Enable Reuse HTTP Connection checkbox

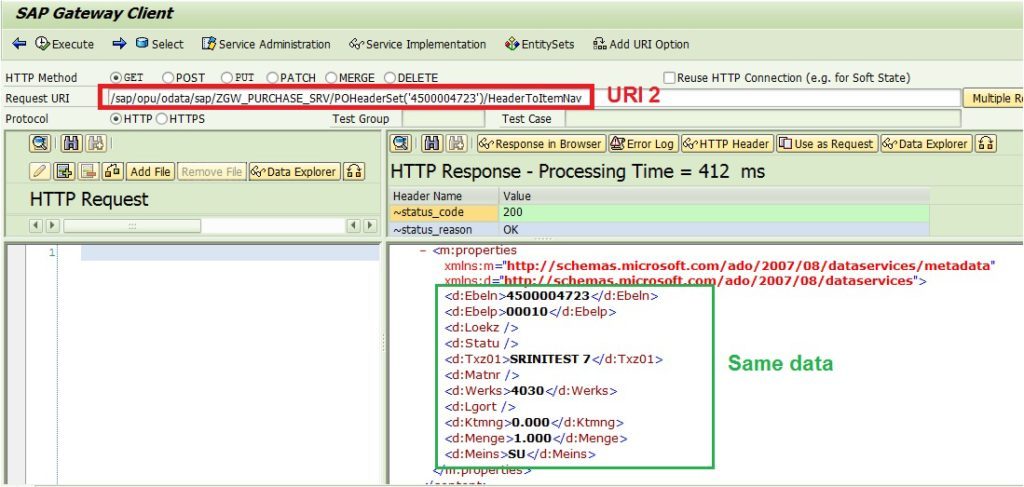click(x=669, y=78)
